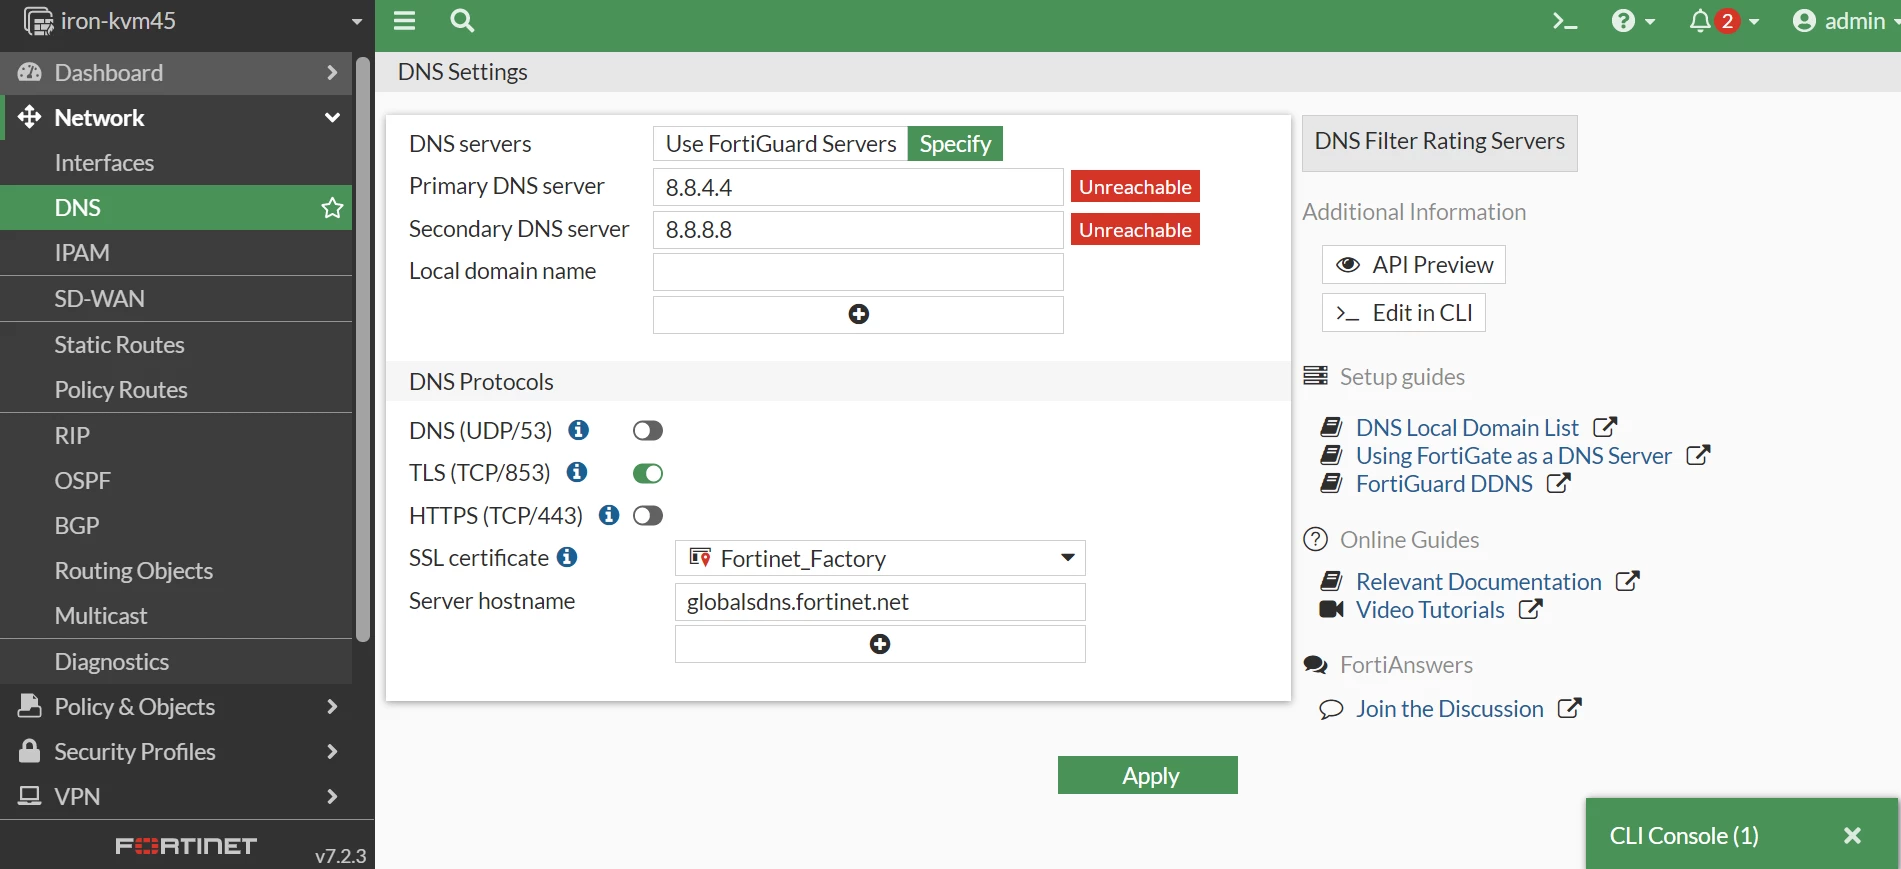Open the FortiGuard DDNS guide link

pyautogui.click(x=1444, y=484)
